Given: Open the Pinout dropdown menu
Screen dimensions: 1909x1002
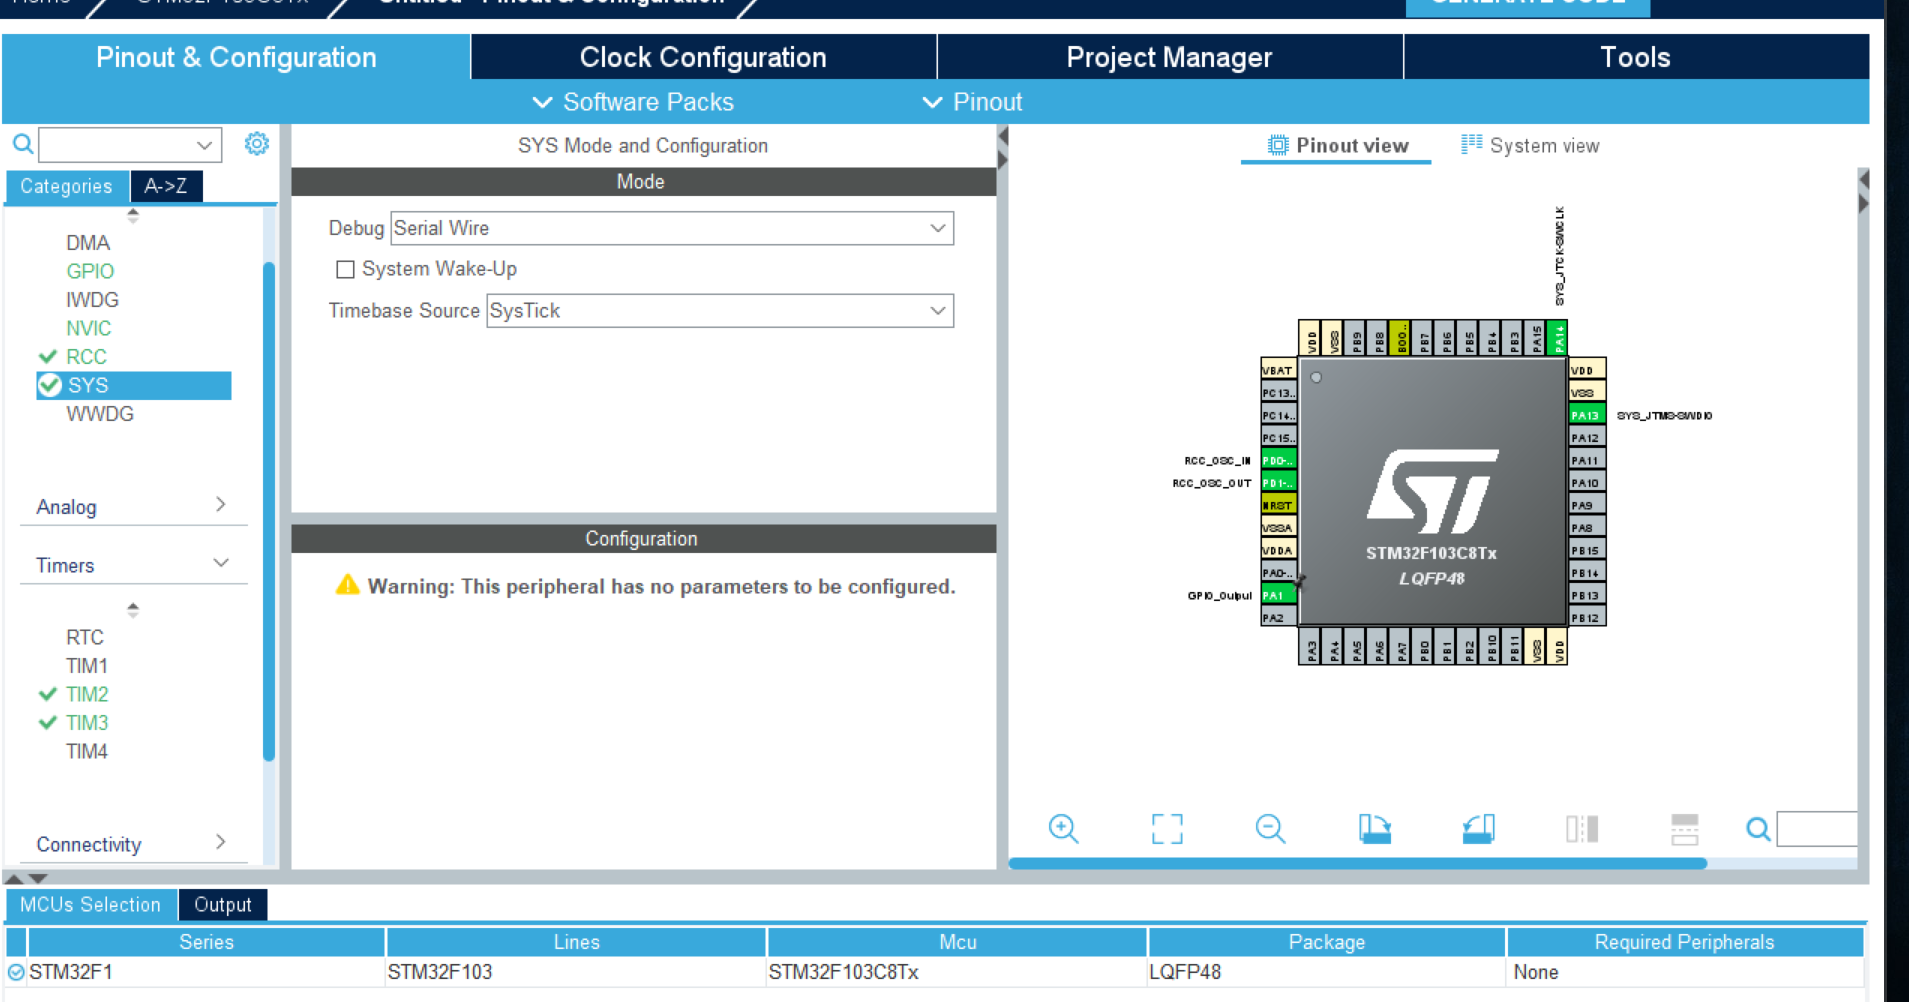Looking at the screenshot, I should click(972, 102).
